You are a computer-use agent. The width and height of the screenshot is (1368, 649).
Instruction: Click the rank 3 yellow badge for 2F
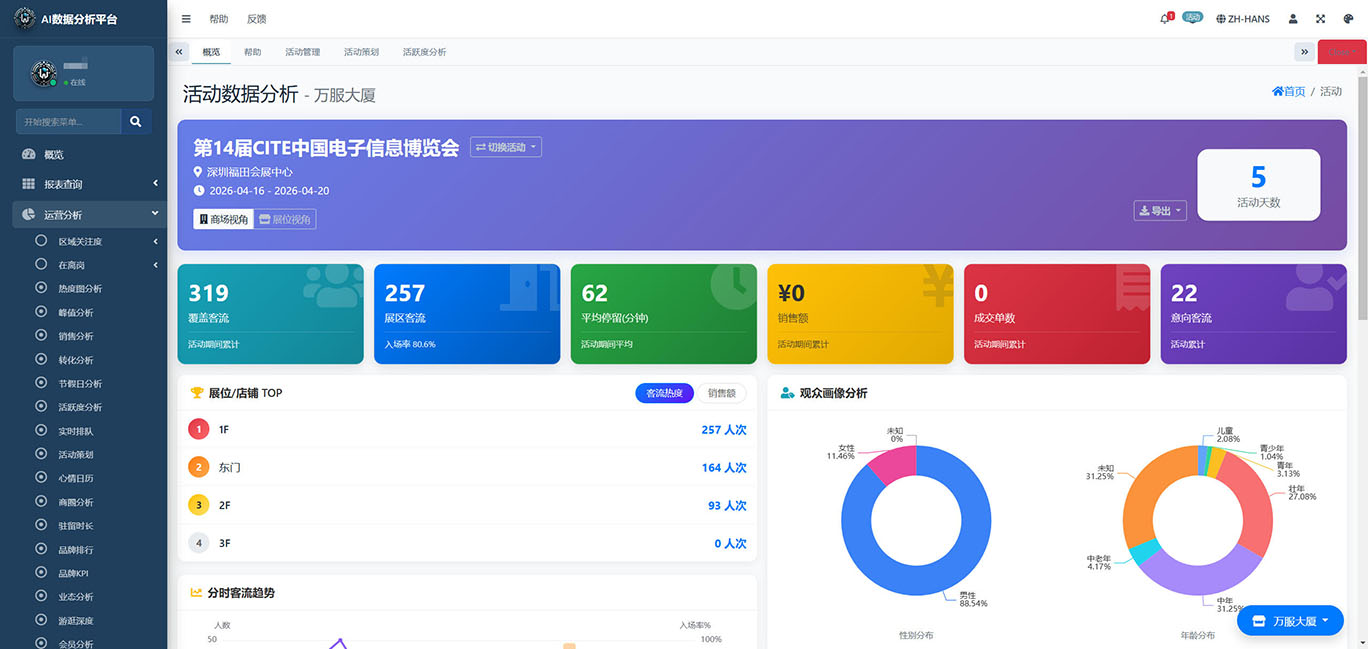(199, 505)
